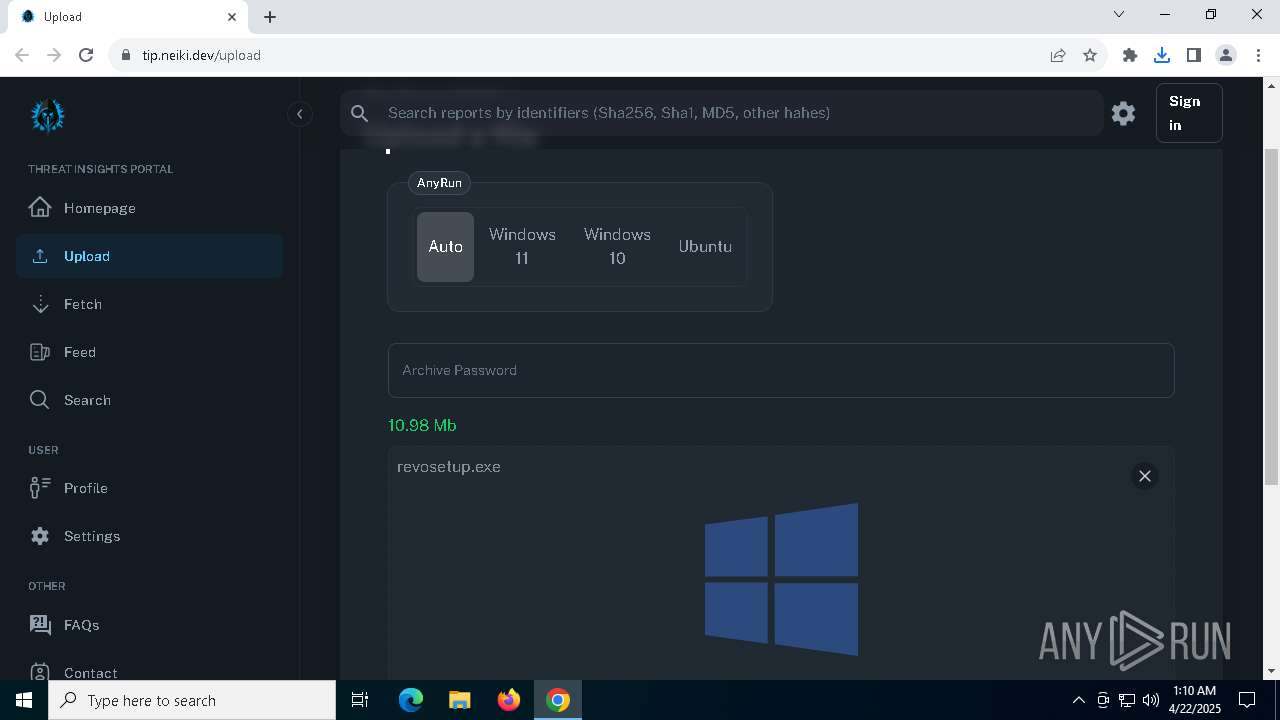Click the AnyRun label tag
1280x720 pixels.
(x=439, y=183)
